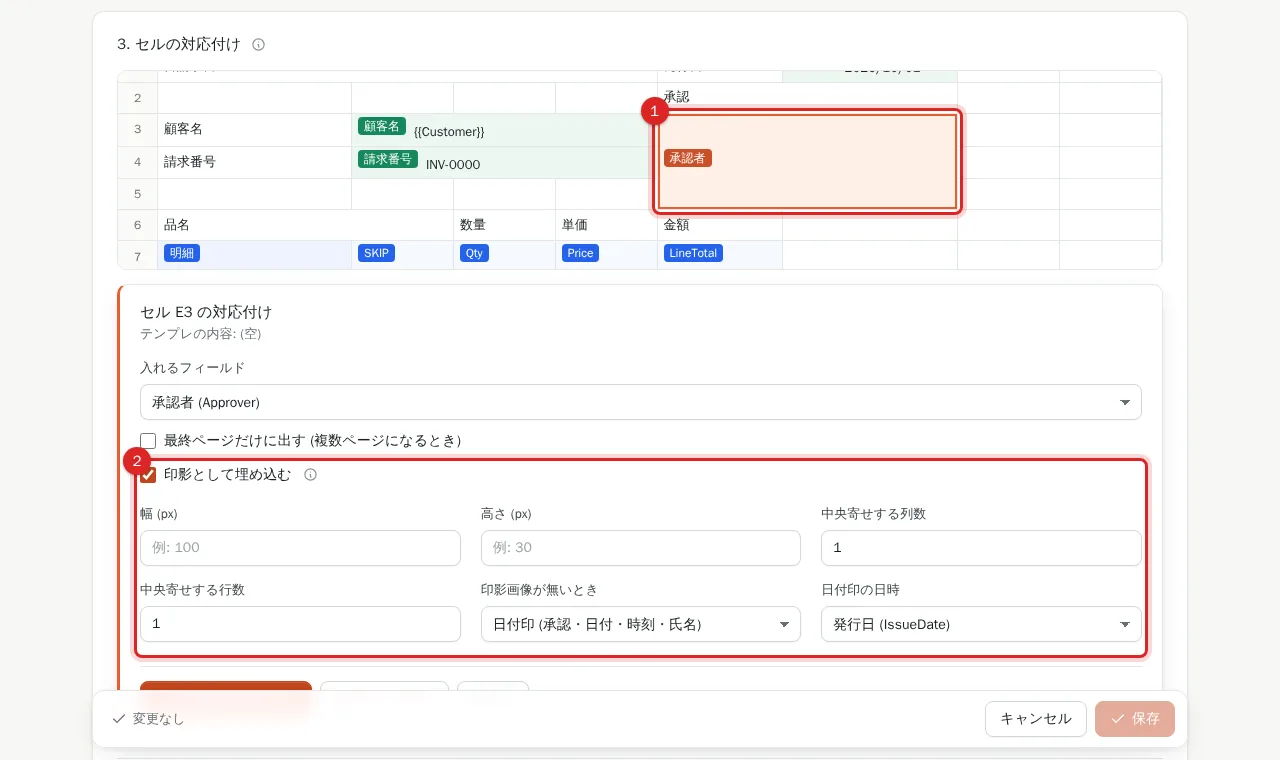Click the 品名 header cell
Viewport: 1280px width, 760px height.
pyautogui.click(x=305, y=225)
